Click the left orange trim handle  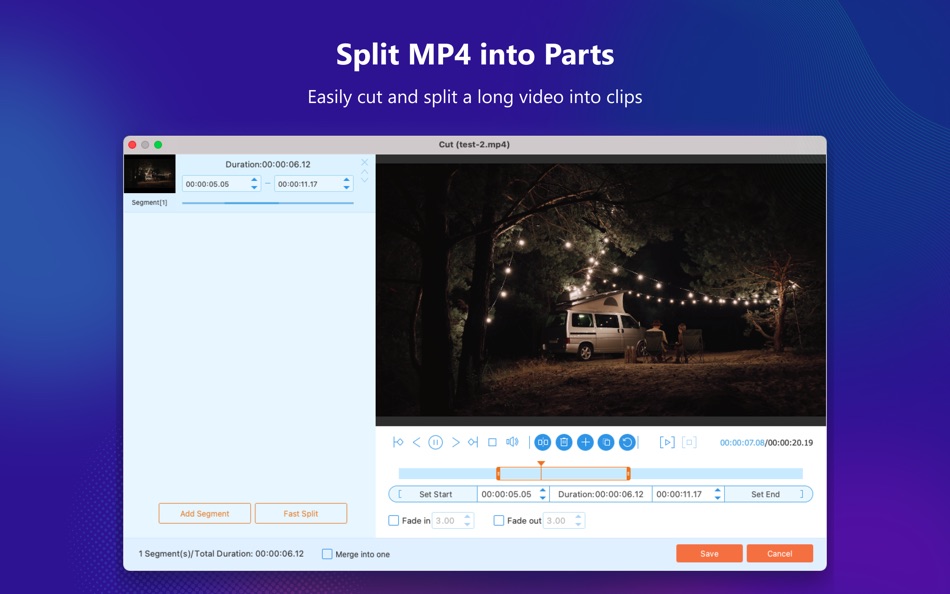tap(498, 473)
